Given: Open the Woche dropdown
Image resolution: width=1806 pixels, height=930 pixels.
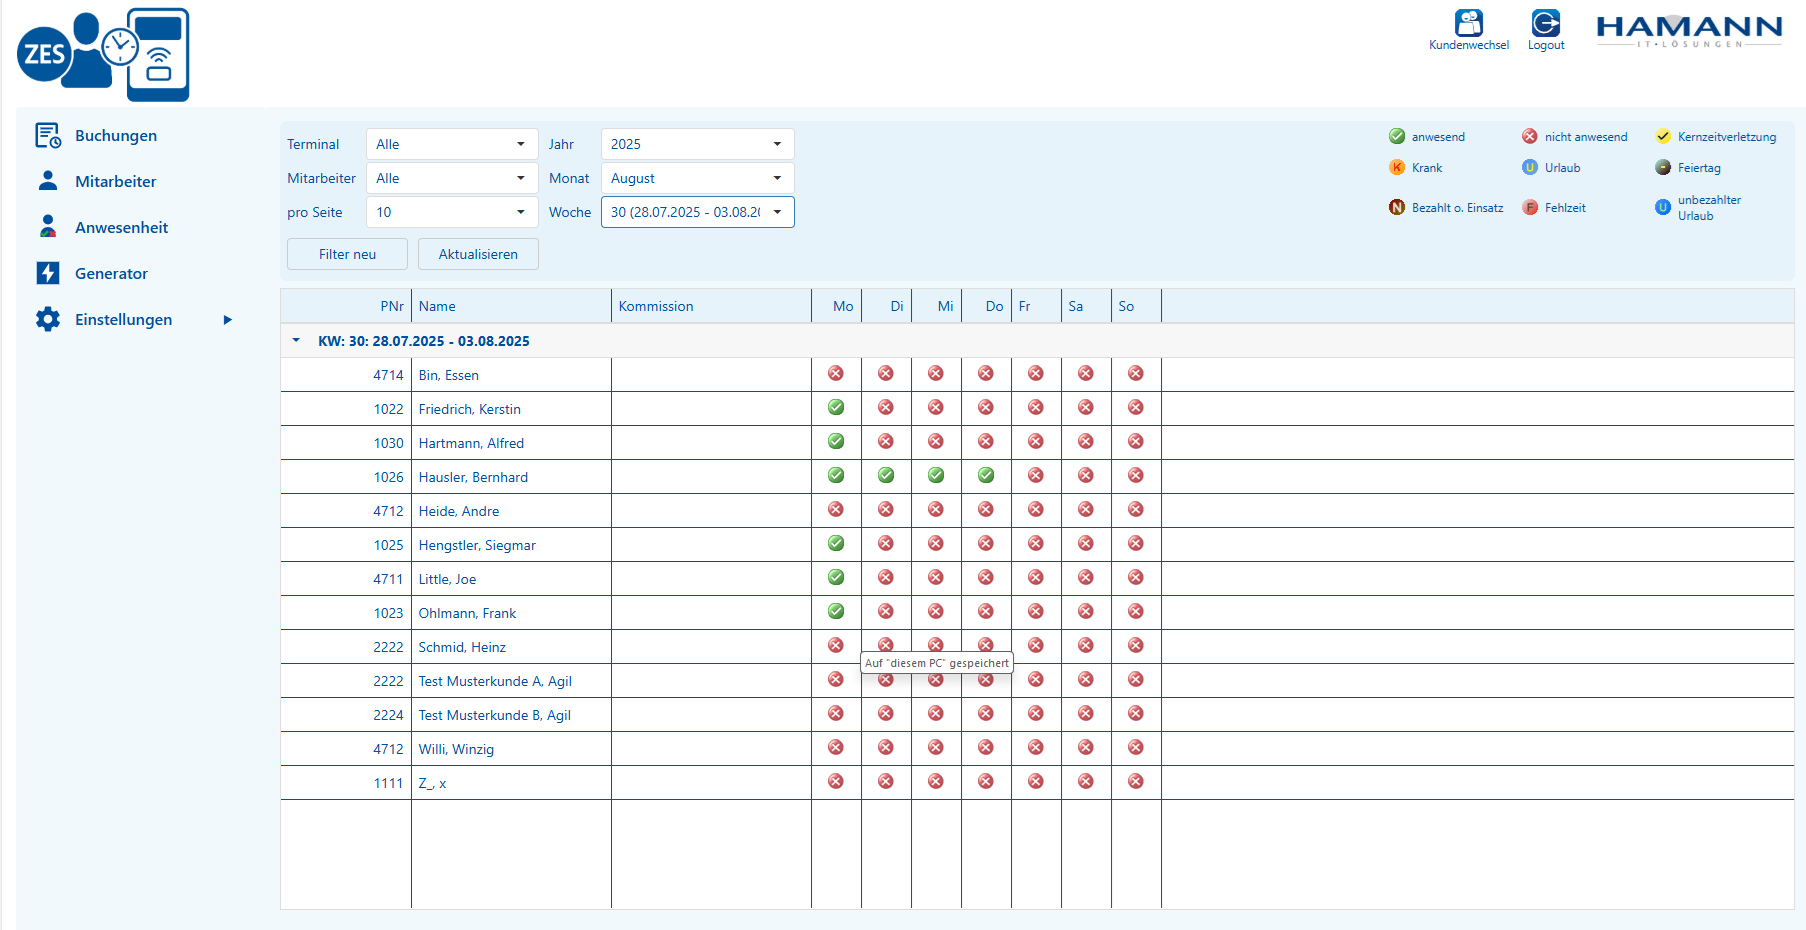Looking at the screenshot, I should (x=697, y=212).
